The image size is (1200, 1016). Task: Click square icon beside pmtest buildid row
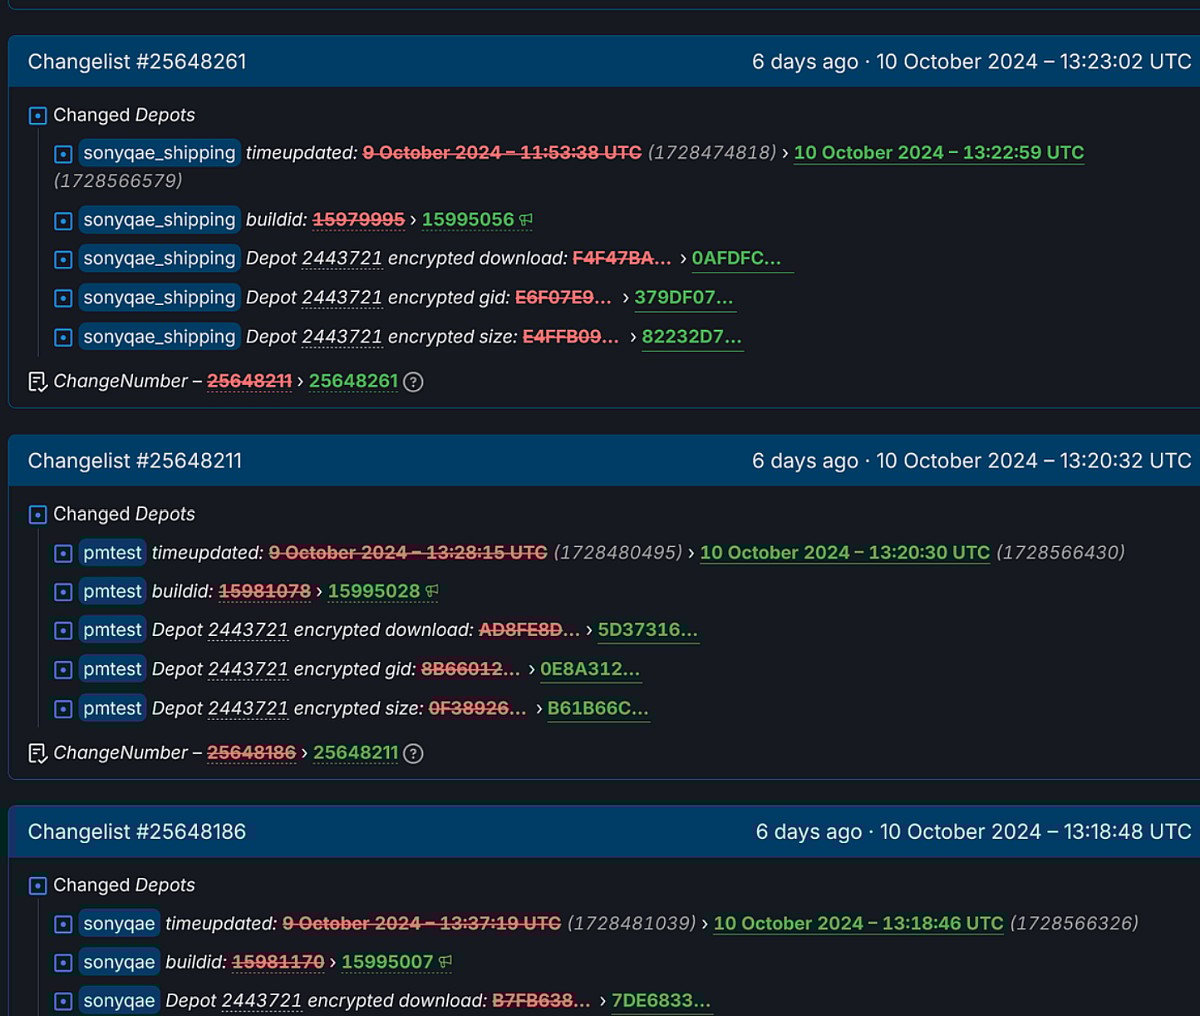pyautogui.click(x=63, y=592)
